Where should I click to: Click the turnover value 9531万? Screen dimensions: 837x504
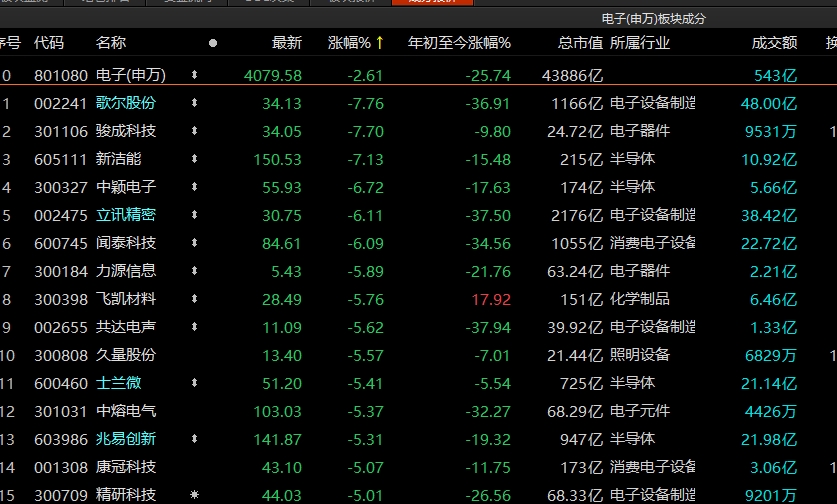(x=771, y=132)
